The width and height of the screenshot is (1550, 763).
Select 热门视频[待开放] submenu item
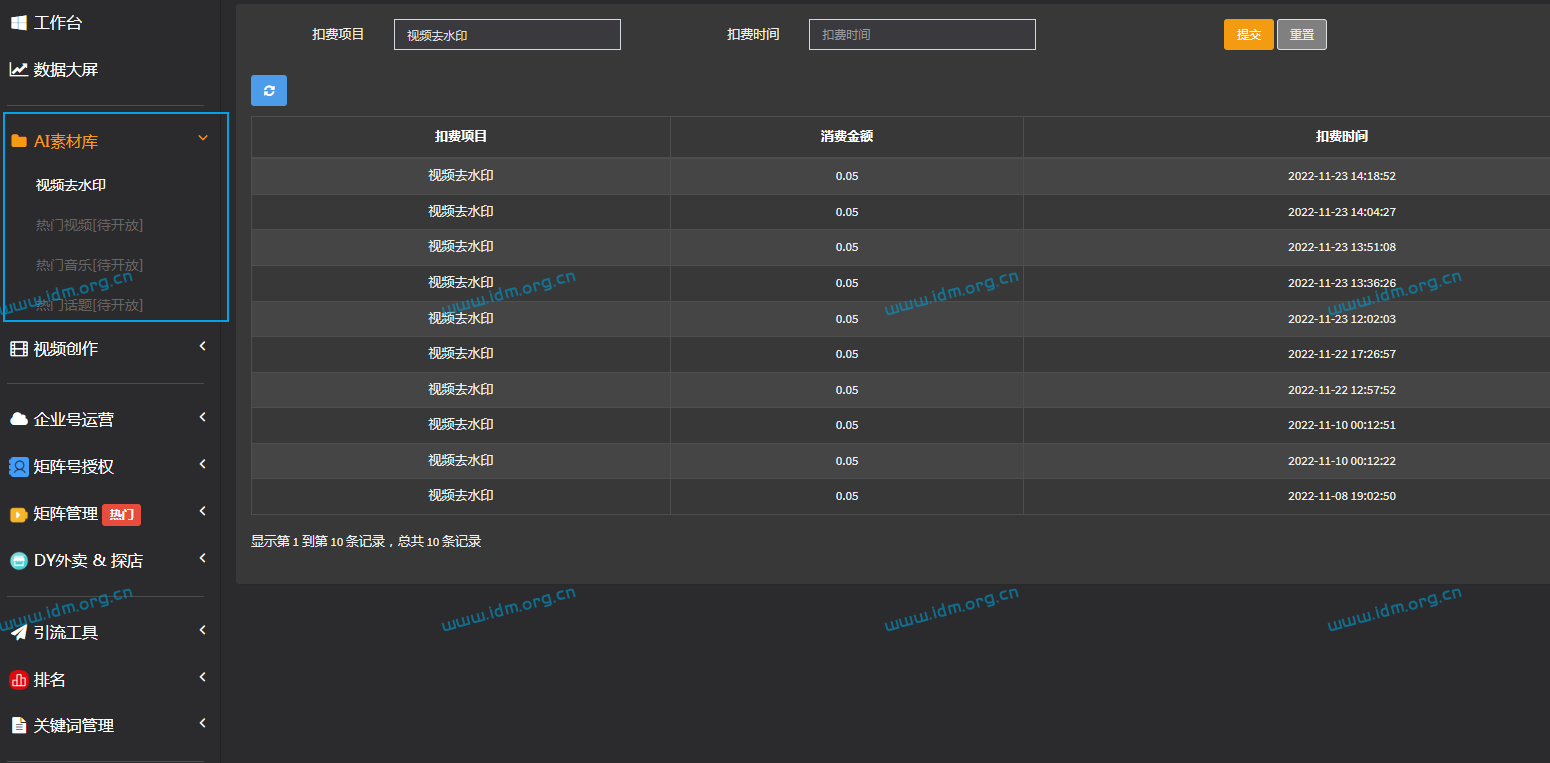(89, 225)
